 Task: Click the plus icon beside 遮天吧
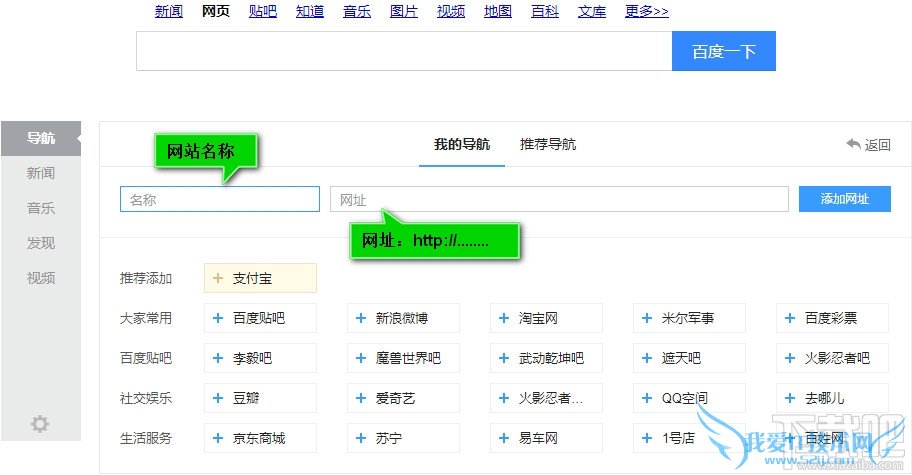click(647, 358)
